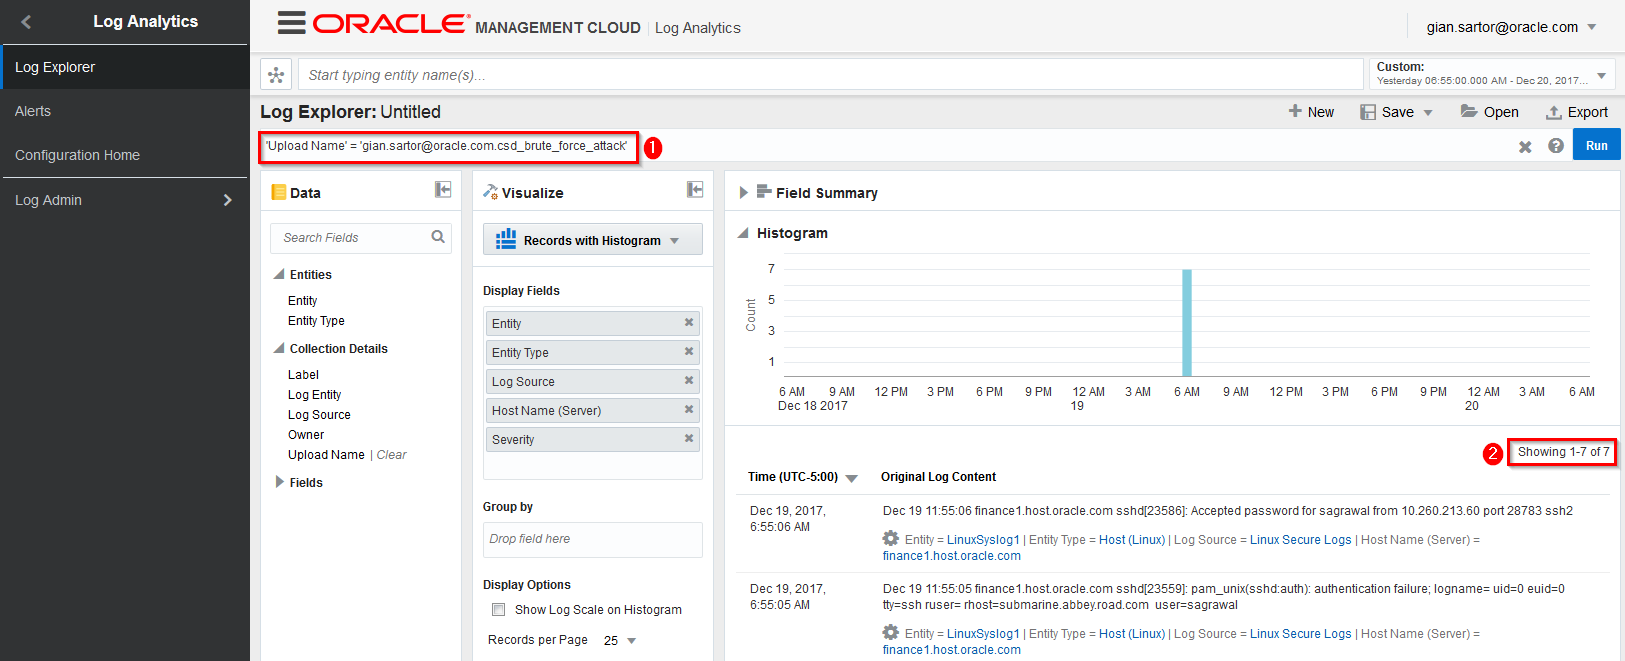
Task: Click the Clear link beside Upload Name
Action: [x=391, y=454]
